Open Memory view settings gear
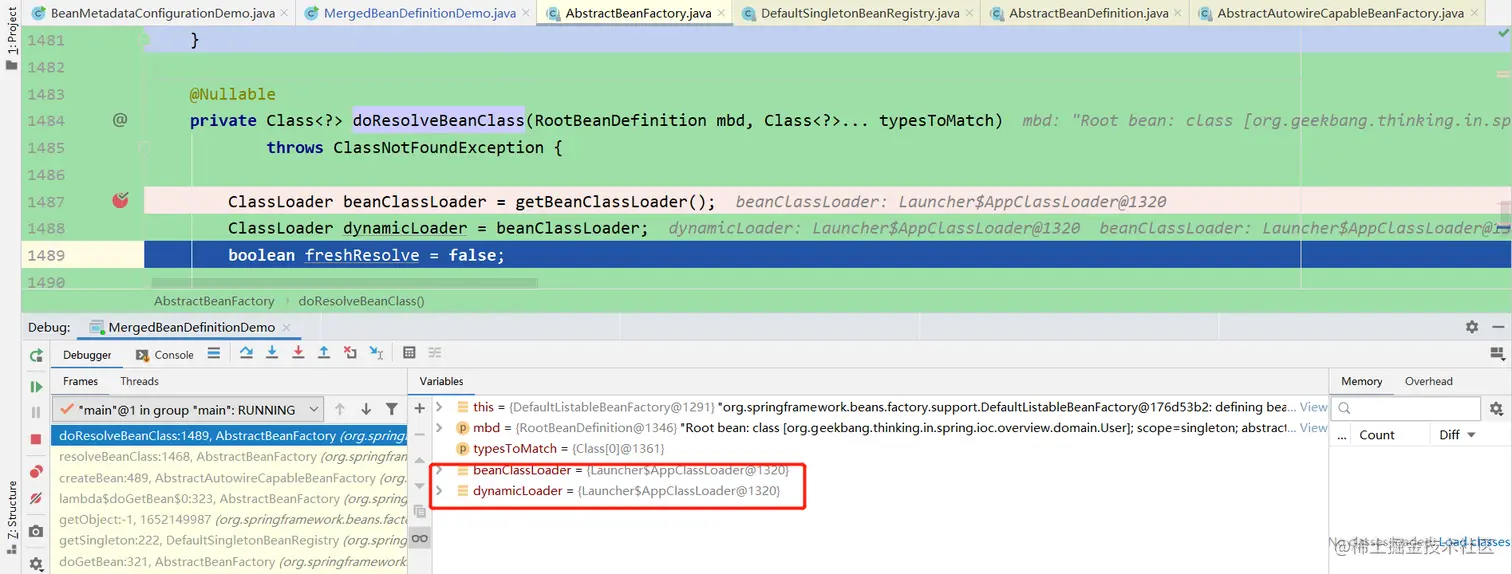The height and width of the screenshot is (574, 1512). (1496, 409)
